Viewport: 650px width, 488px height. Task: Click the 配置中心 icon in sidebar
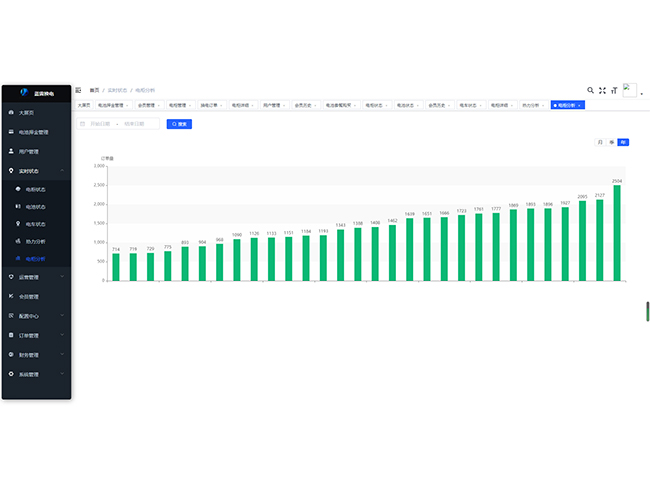[x=11, y=316]
